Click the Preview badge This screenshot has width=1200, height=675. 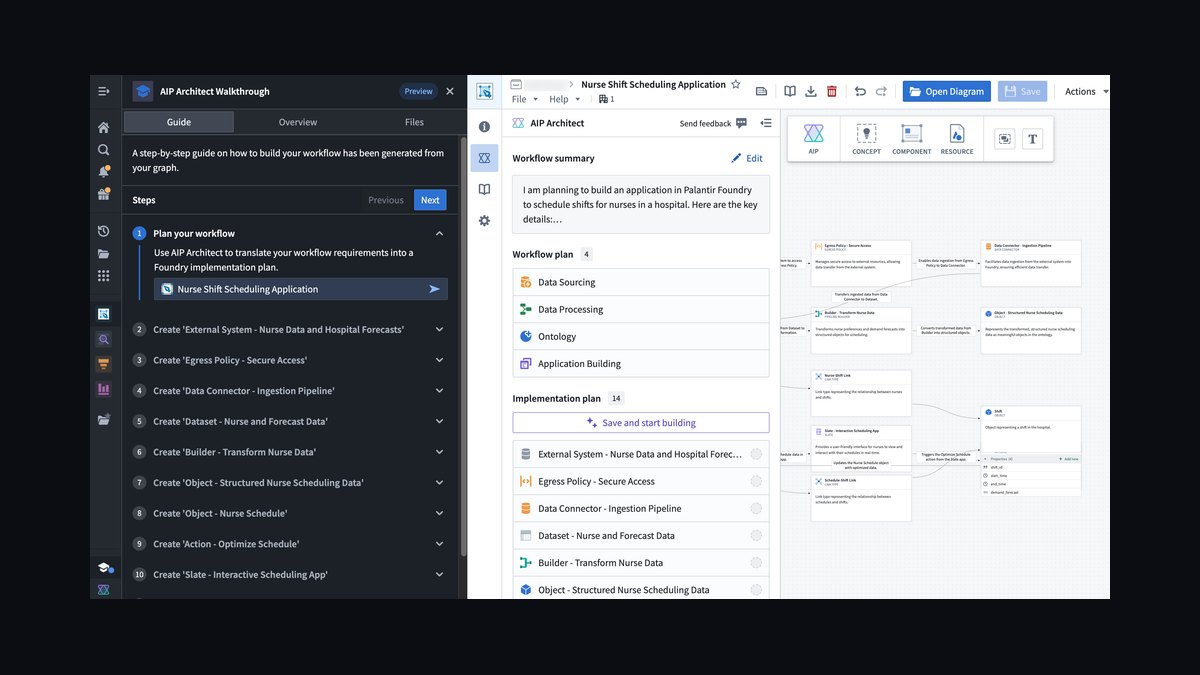tap(418, 91)
